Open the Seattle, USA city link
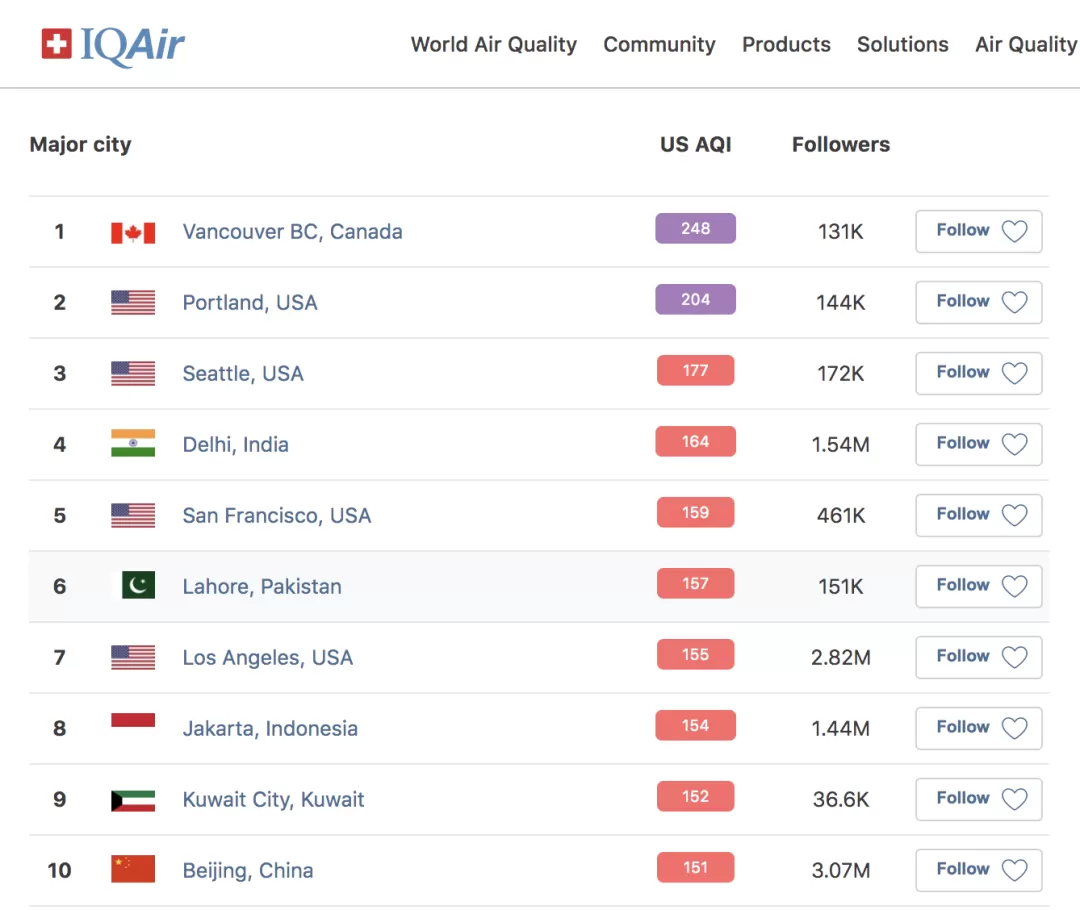The height and width of the screenshot is (910, 1080). coord(242,373)
